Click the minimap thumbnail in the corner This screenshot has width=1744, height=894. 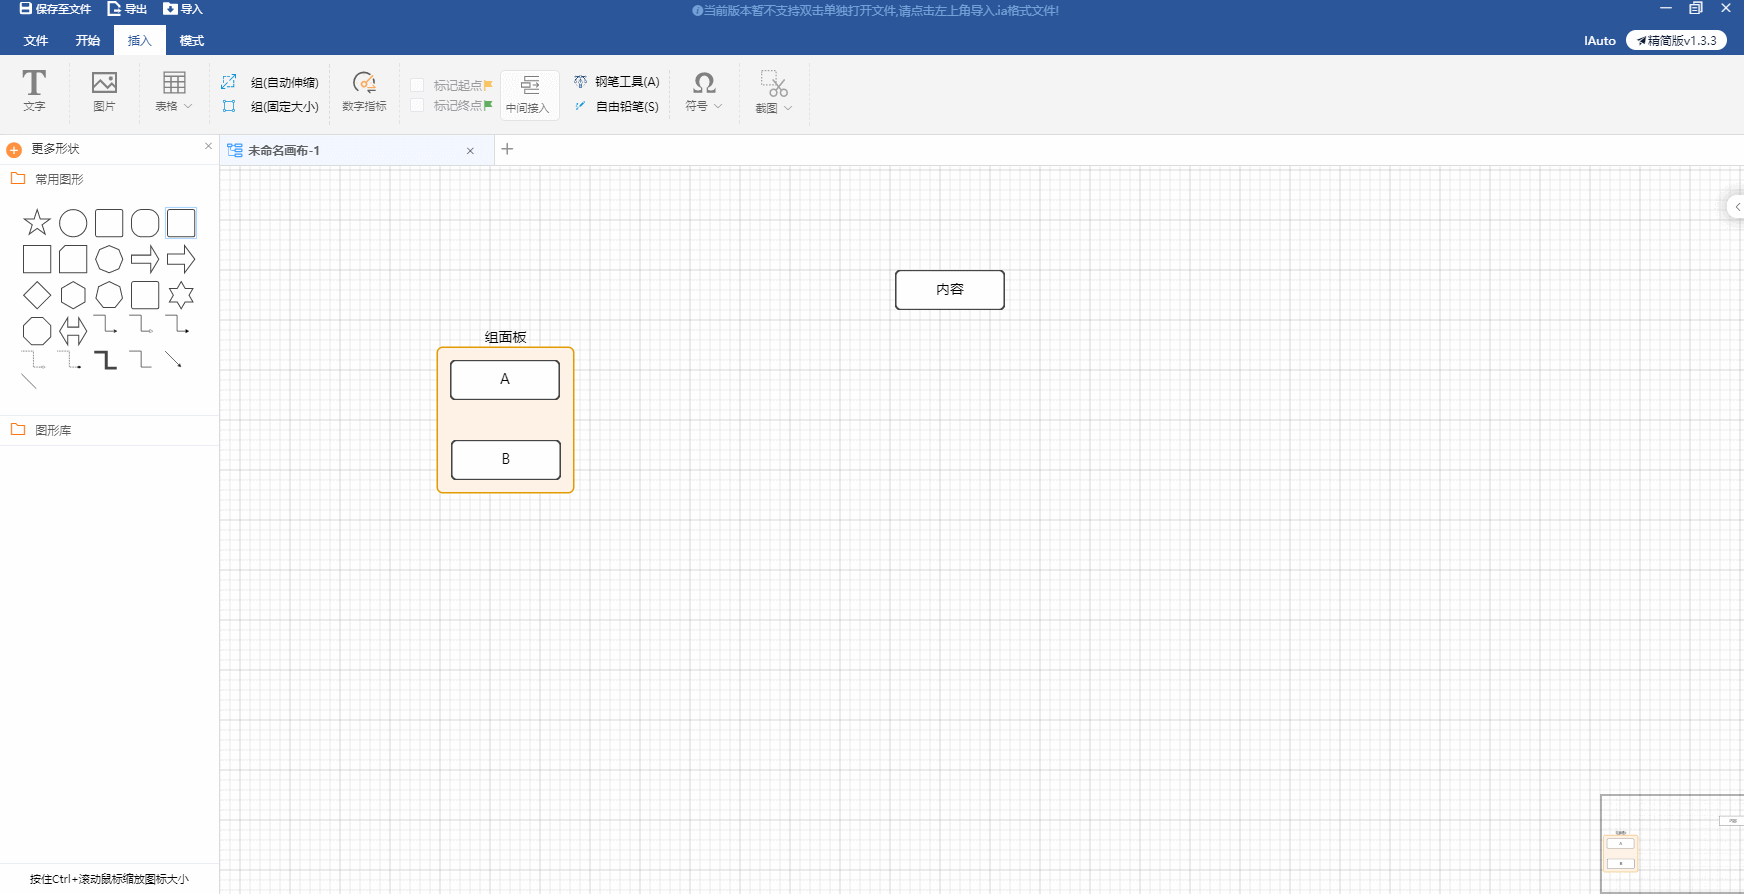pyautogui.click(x=1672, y=844)
